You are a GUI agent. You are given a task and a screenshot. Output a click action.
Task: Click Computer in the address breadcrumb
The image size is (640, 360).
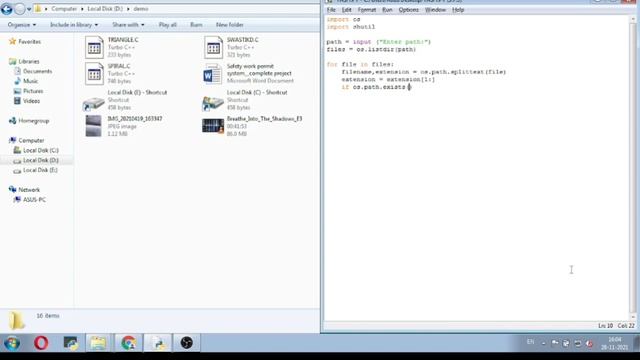pos(64,9)
